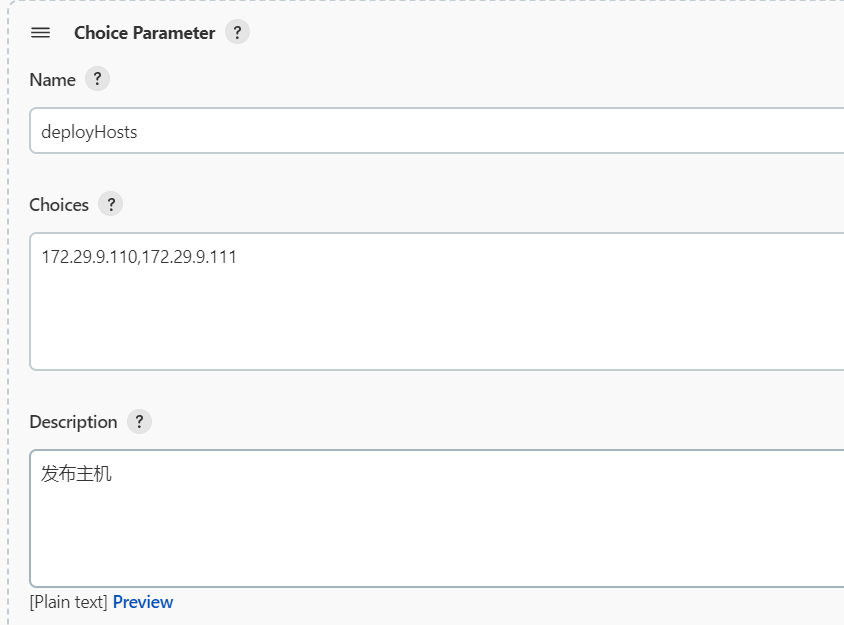Place cursor on the 172.29.9.110 address
Image resolution: width=844 pixels, height=625 pixels.
89,257
